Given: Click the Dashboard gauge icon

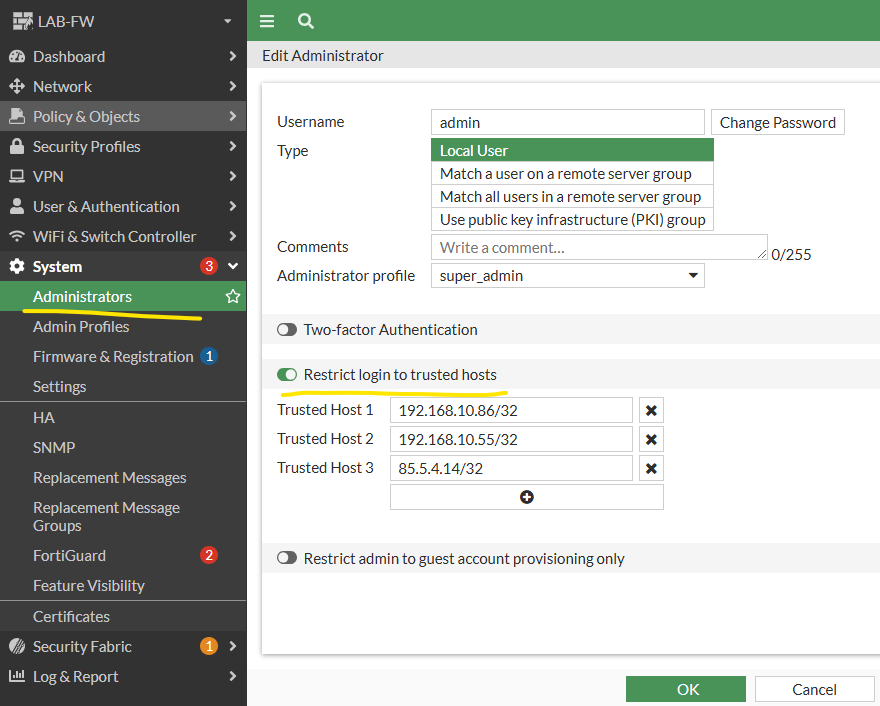Looking at the screenshot, I should (17, 56).
